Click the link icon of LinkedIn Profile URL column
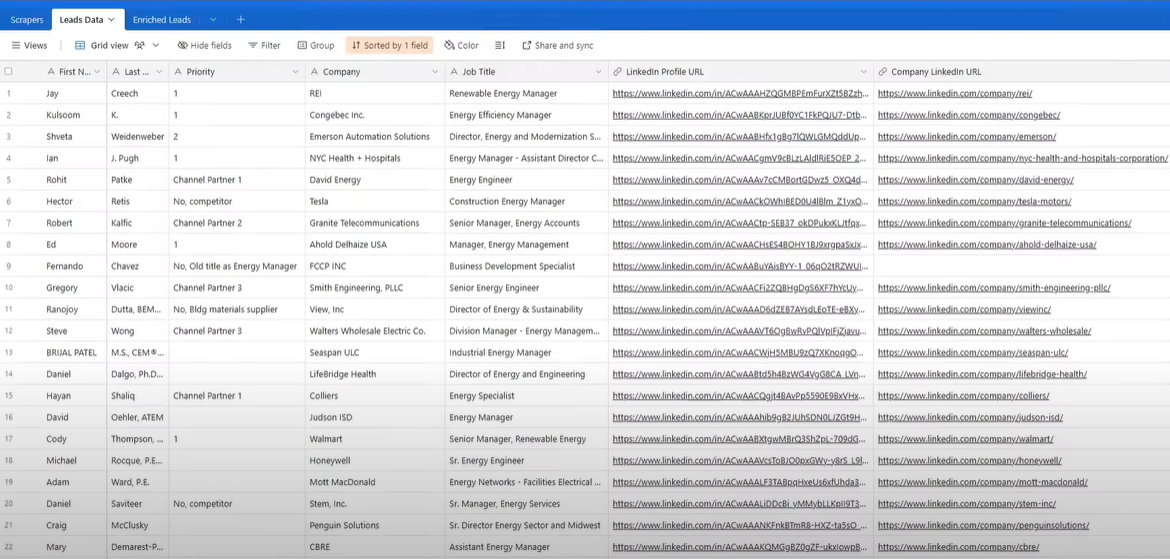 click(x=618, y=72)
